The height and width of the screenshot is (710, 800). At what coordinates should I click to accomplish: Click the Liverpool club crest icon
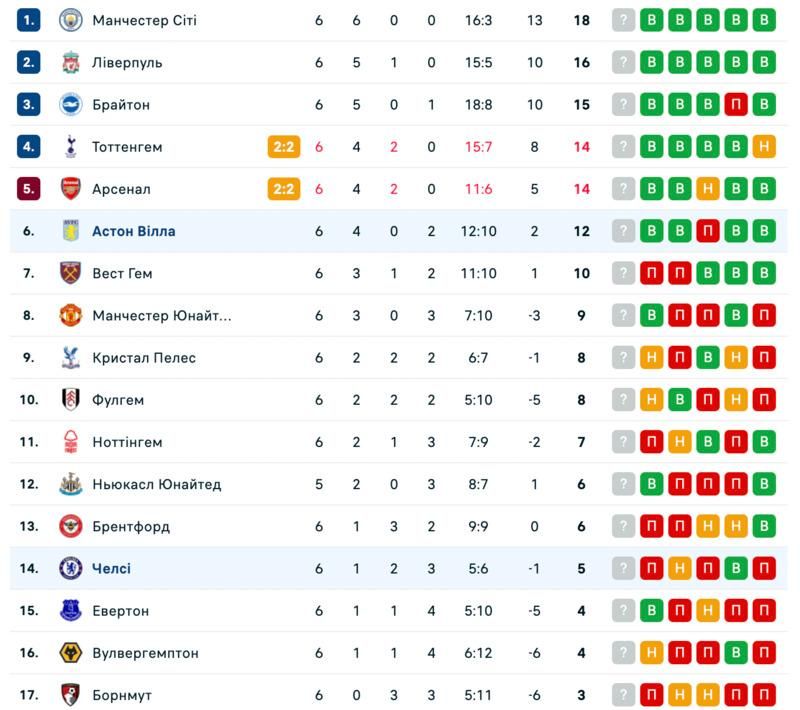[x=70, y=62]
